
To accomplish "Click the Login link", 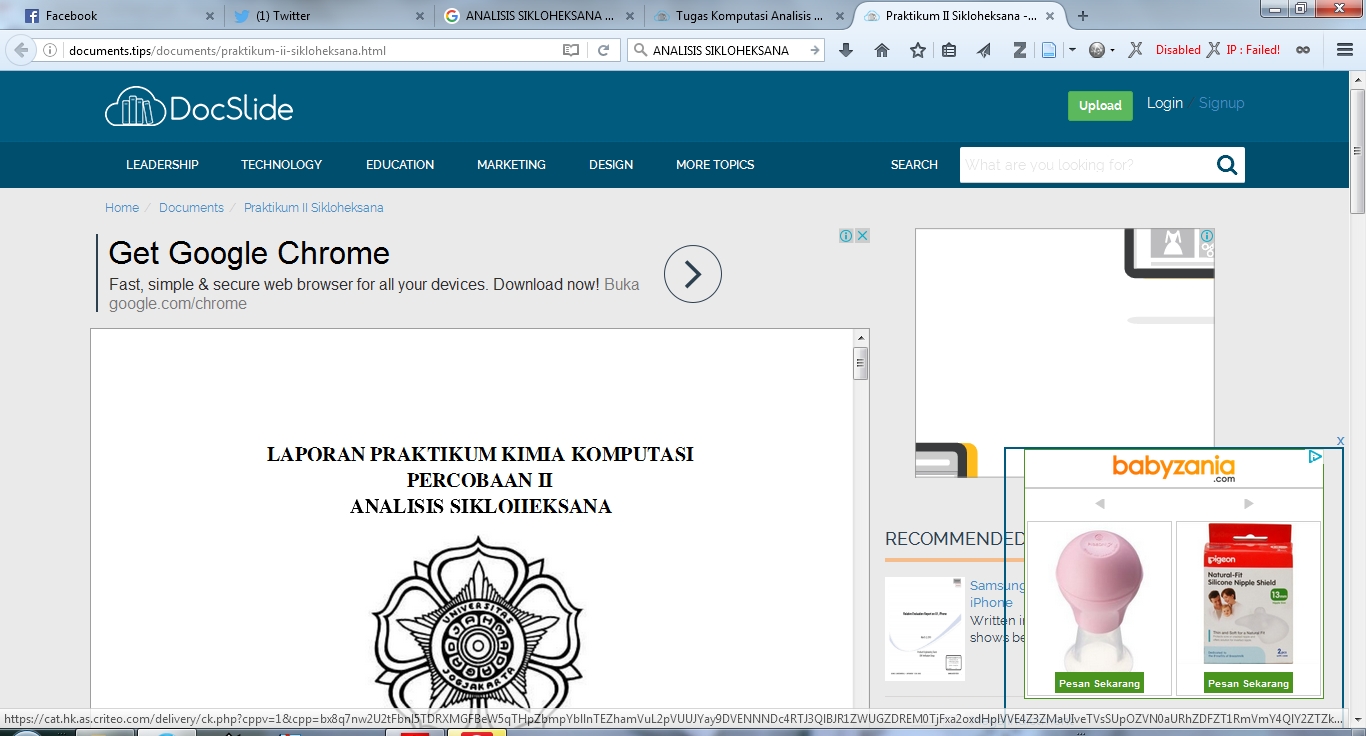I will (1164, 103).
